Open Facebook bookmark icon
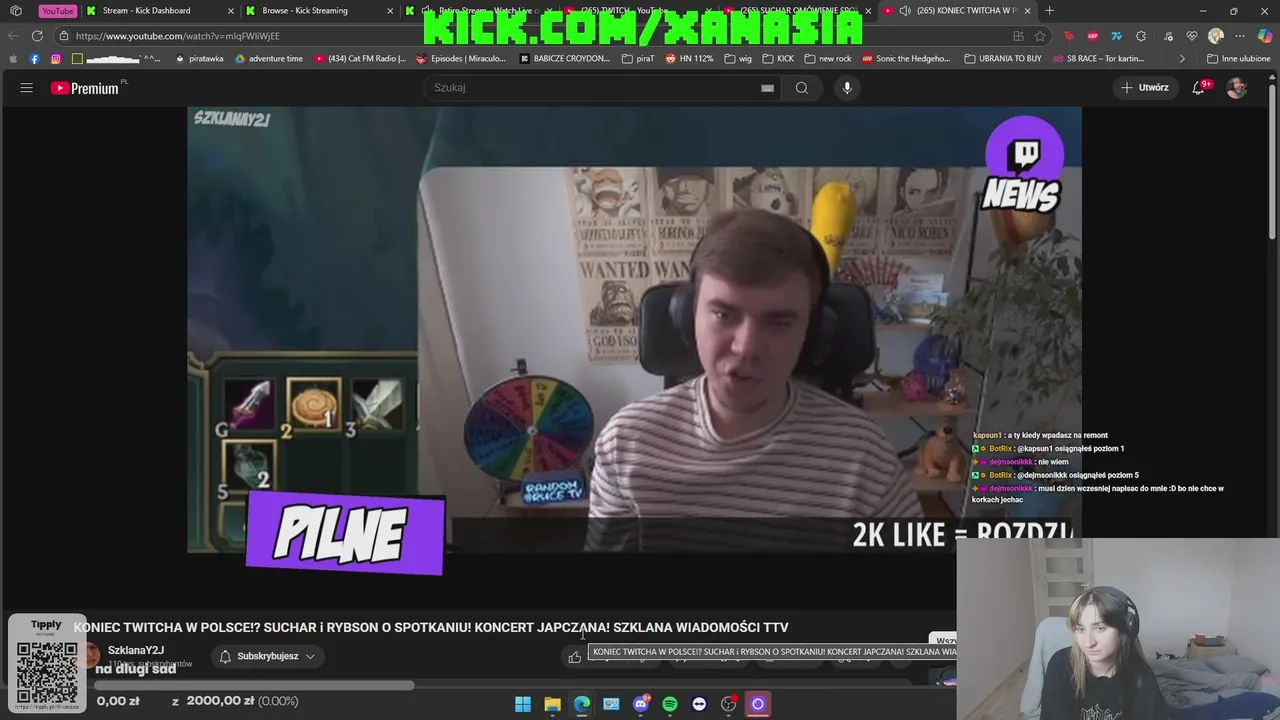The width and height of the screenshot is (1280, 720). (34, 59)
